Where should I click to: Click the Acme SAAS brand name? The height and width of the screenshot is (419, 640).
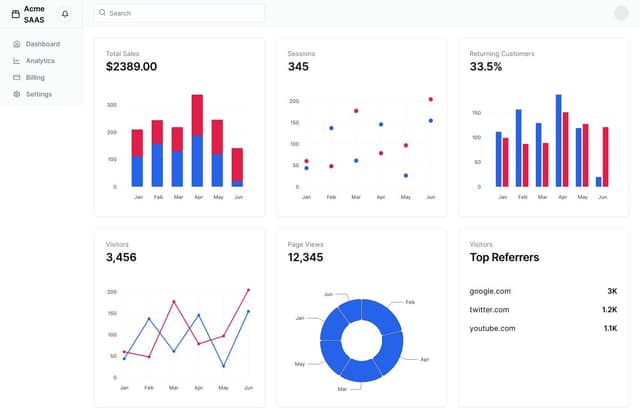coord(34,13)
